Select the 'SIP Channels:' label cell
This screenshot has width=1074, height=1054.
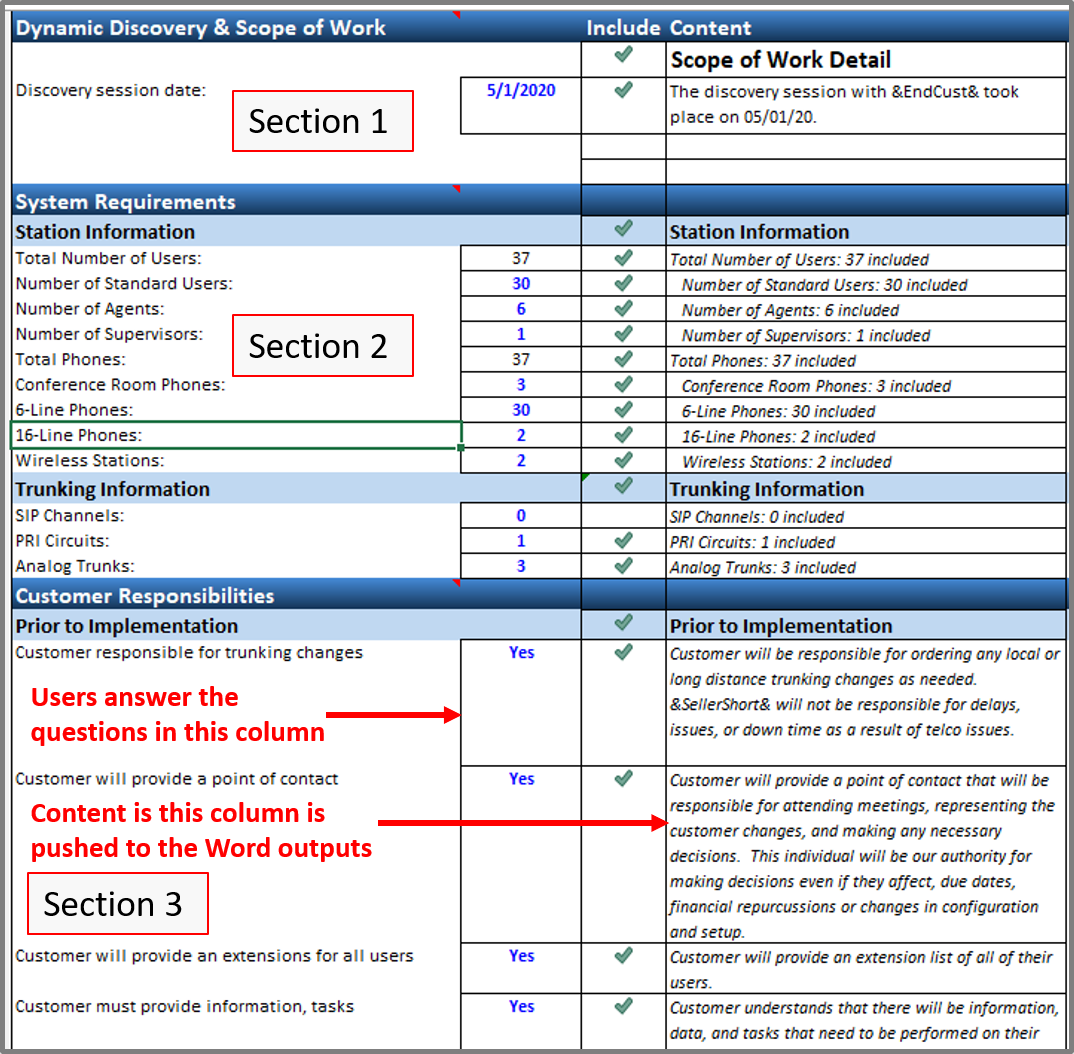pyautogui.click(x=236, y=516)
